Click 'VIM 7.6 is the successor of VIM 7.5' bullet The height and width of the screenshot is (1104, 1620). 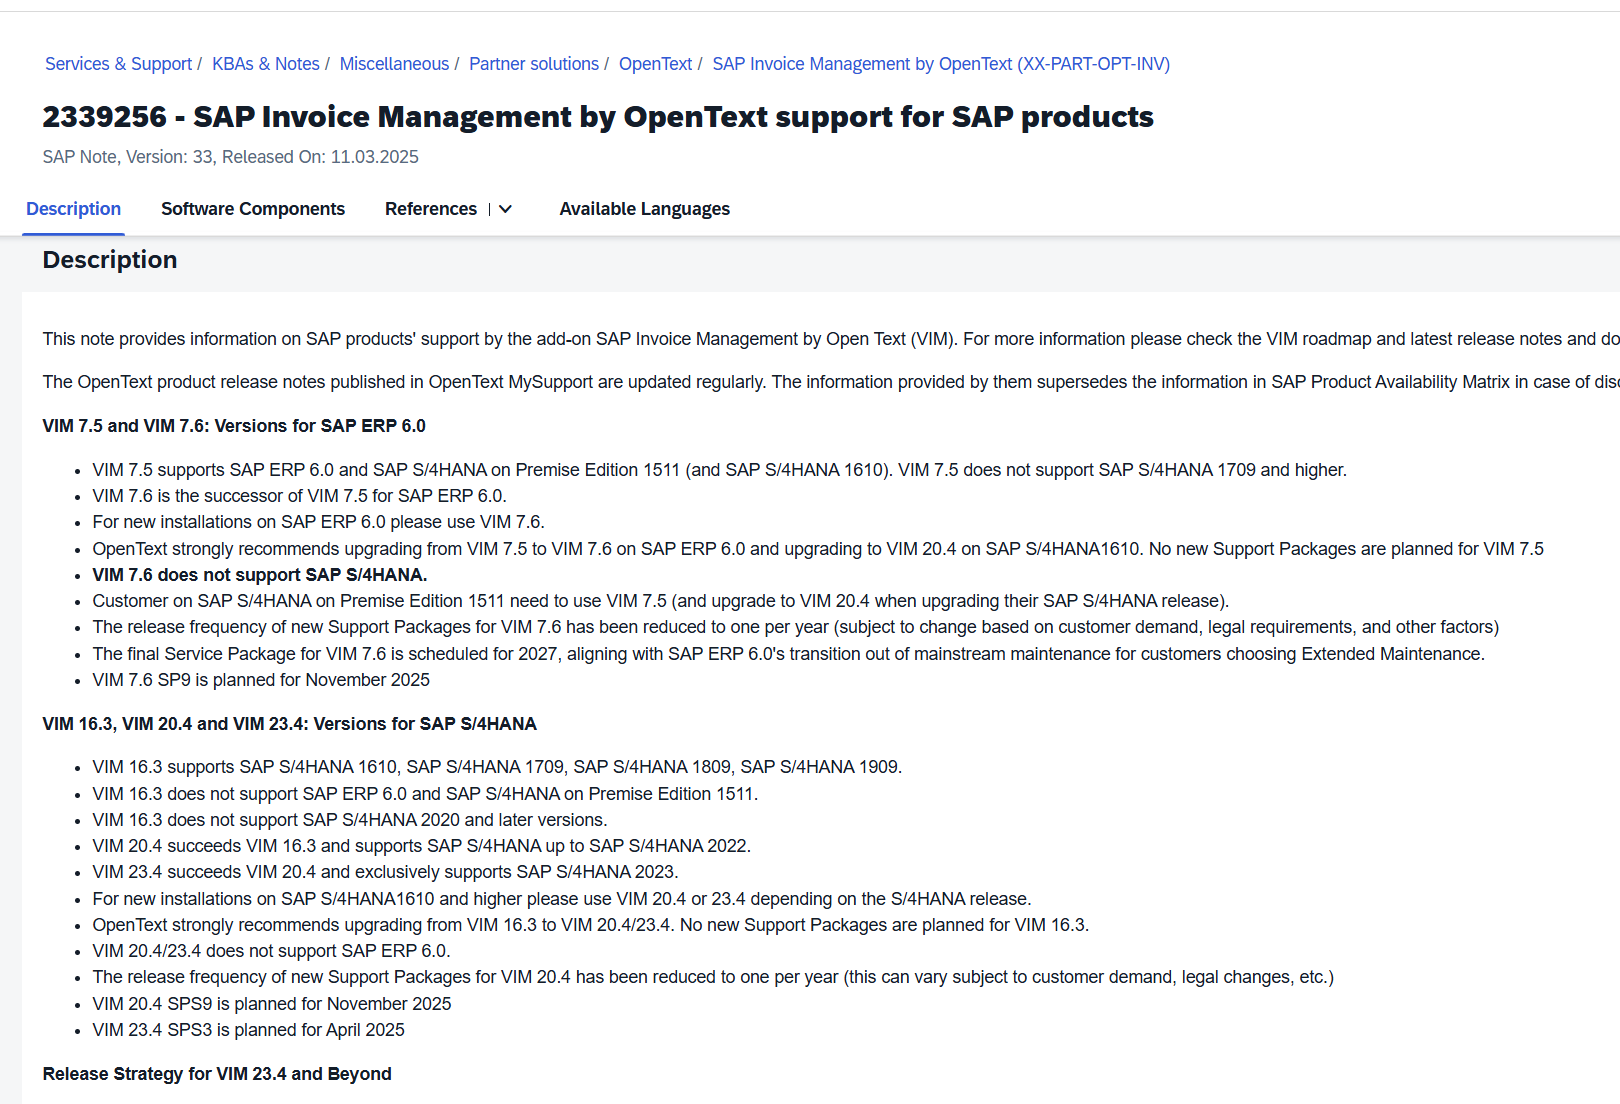300,496
